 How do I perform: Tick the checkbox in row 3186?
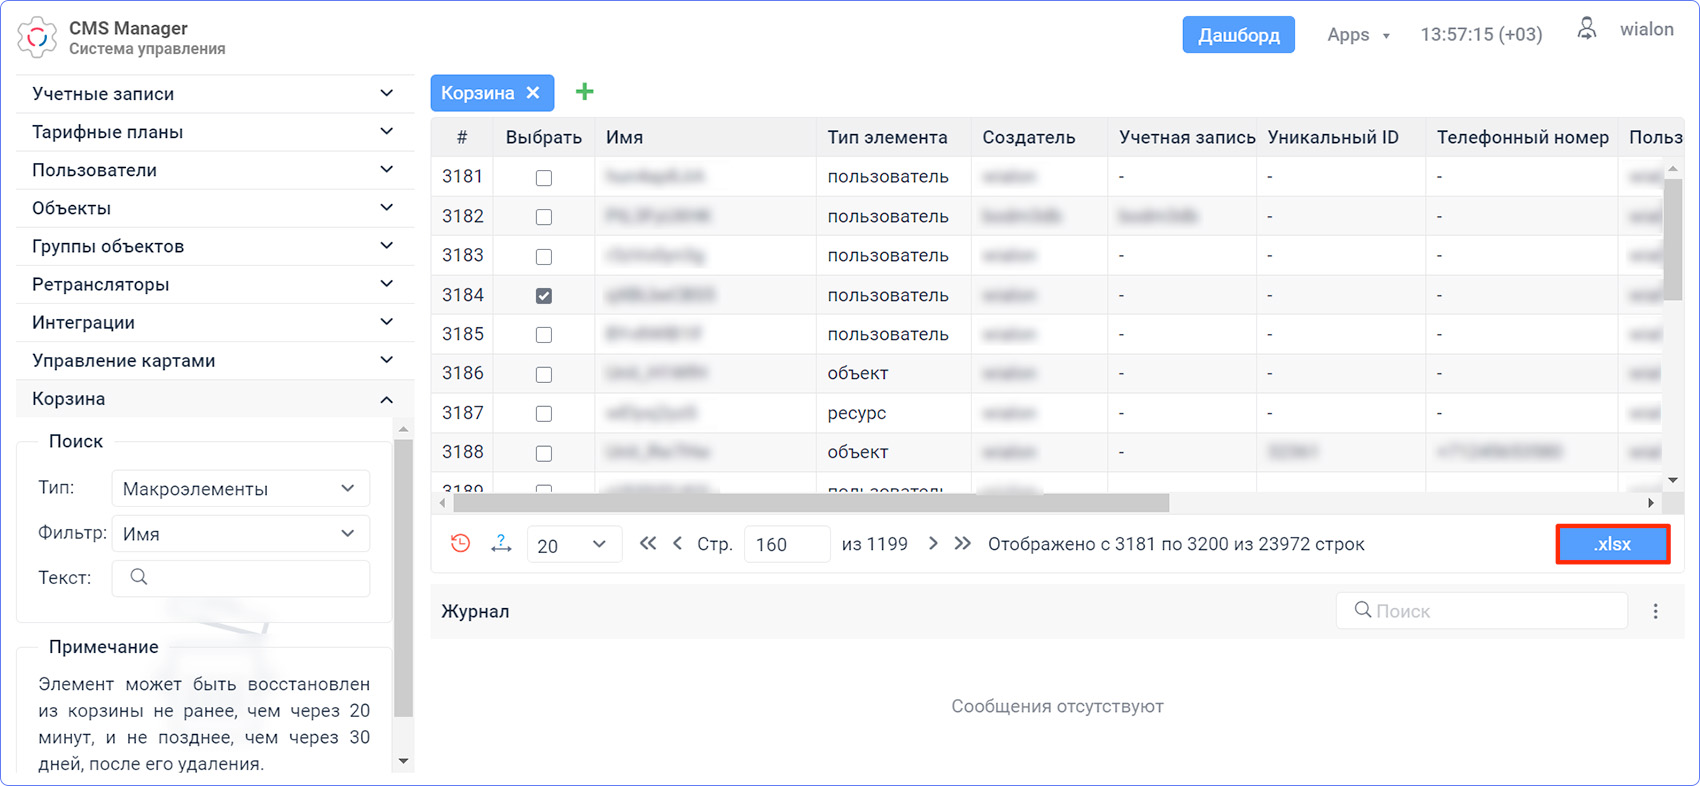click(x=544, y=375)
